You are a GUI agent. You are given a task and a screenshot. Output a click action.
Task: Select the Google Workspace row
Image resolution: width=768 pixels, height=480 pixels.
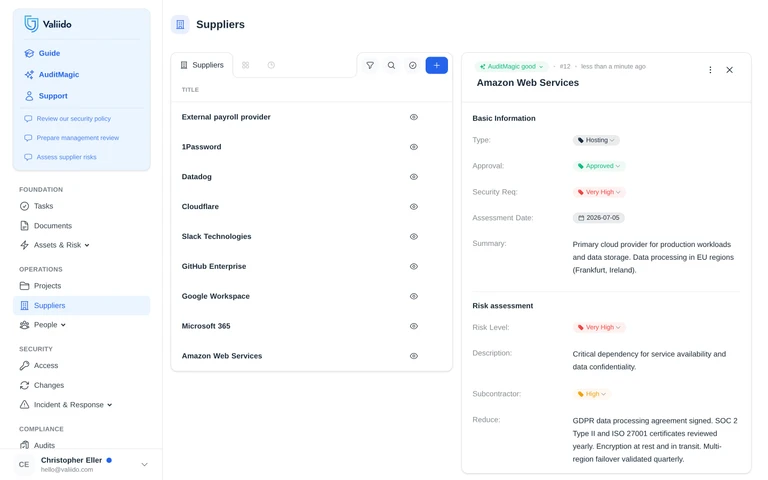pyautogui.click(x=312, y=296)
